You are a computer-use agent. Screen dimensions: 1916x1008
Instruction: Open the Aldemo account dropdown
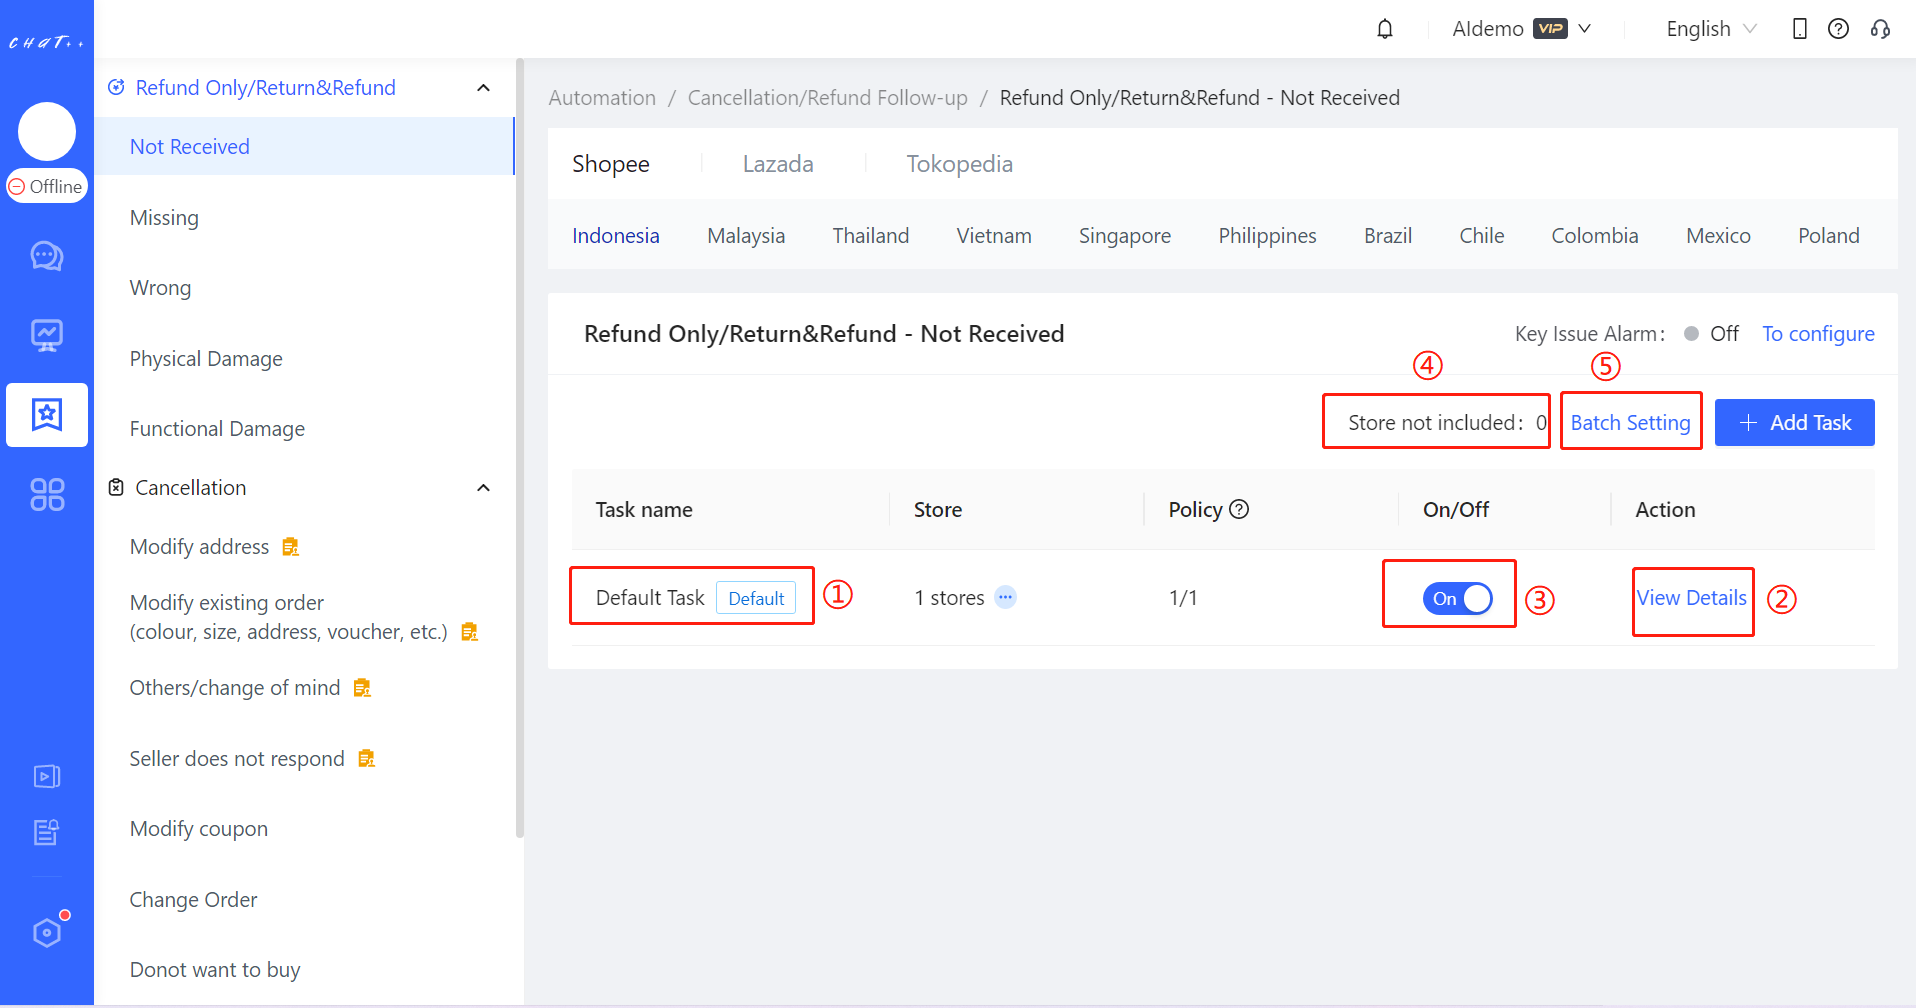[x=1521, y=29]
